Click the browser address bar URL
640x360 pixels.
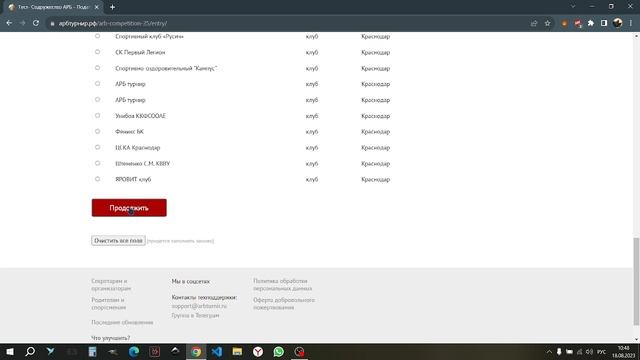(x=113, y=23)
